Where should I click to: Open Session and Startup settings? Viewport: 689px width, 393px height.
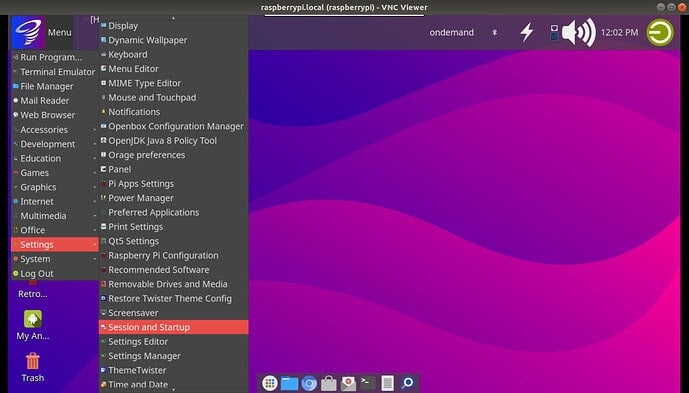[x=174, y=327]
